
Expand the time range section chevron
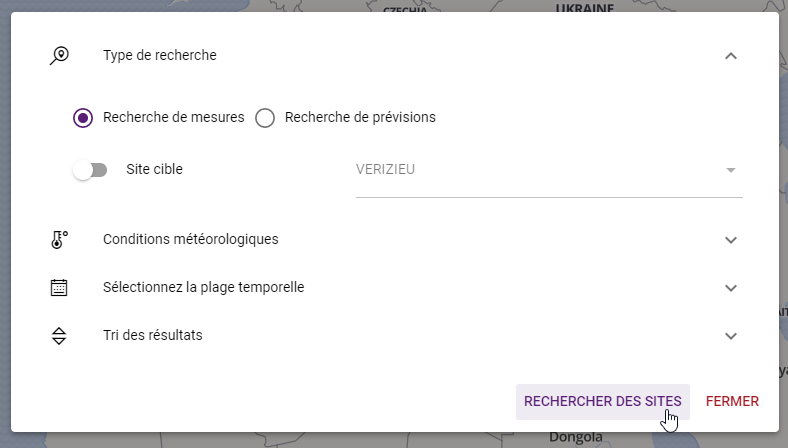731,287
